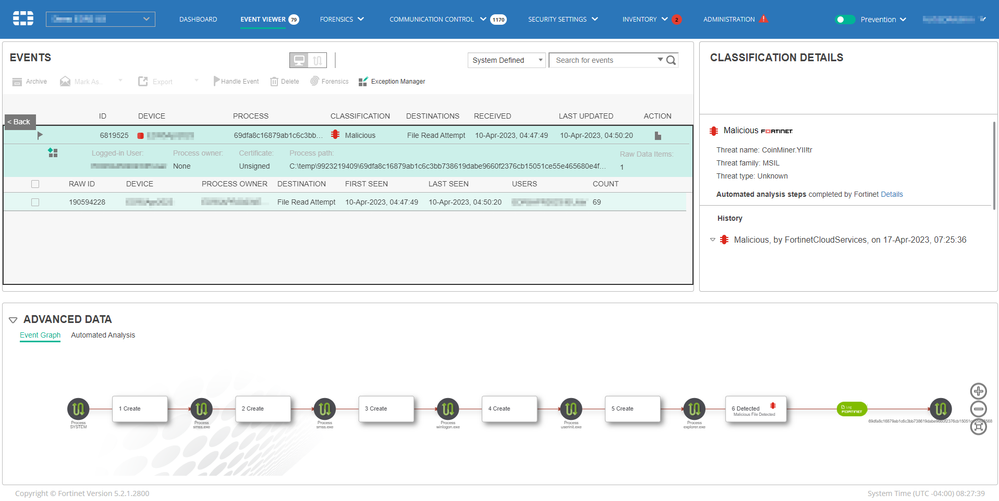This screenshot has width=999, height=501.
Task: Zoom in on the event graph
Action: 978,391
